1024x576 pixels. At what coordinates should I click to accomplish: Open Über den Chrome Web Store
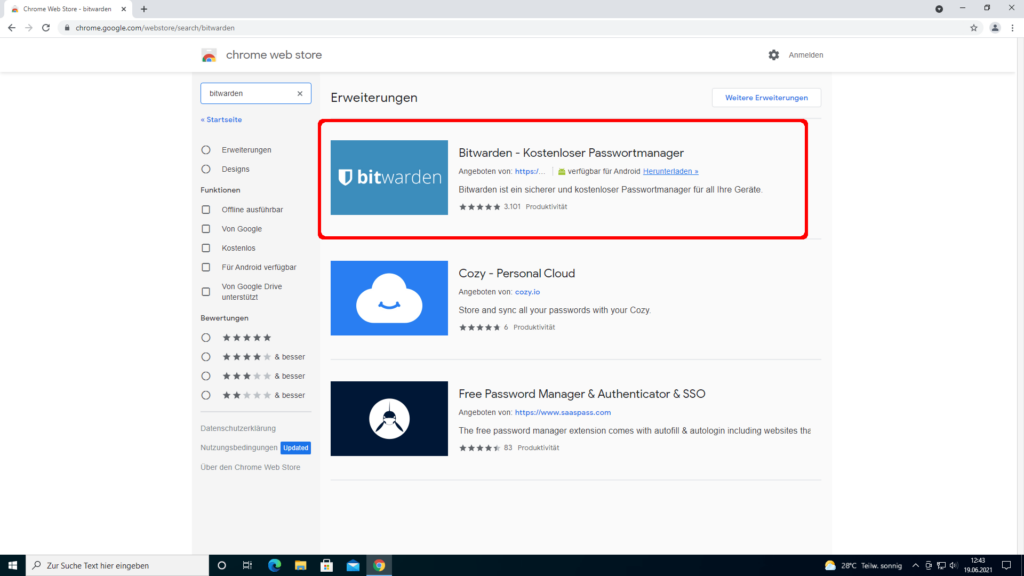[x=250, y=468]
